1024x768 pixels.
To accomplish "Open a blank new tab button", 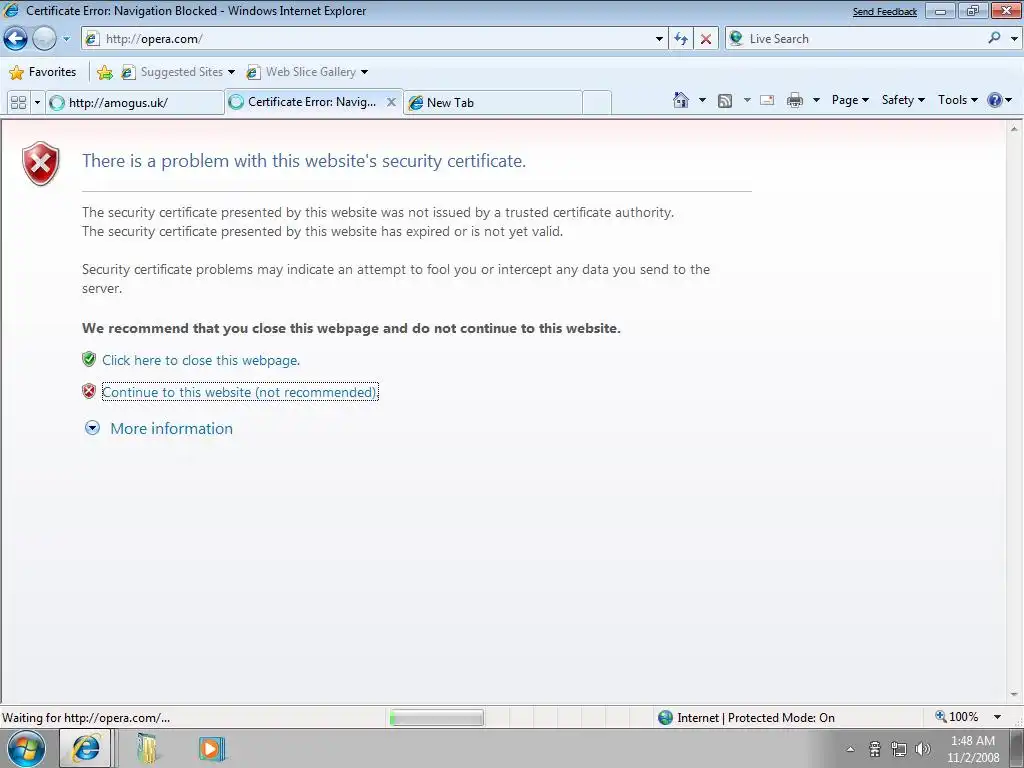I will coord(597,103).
